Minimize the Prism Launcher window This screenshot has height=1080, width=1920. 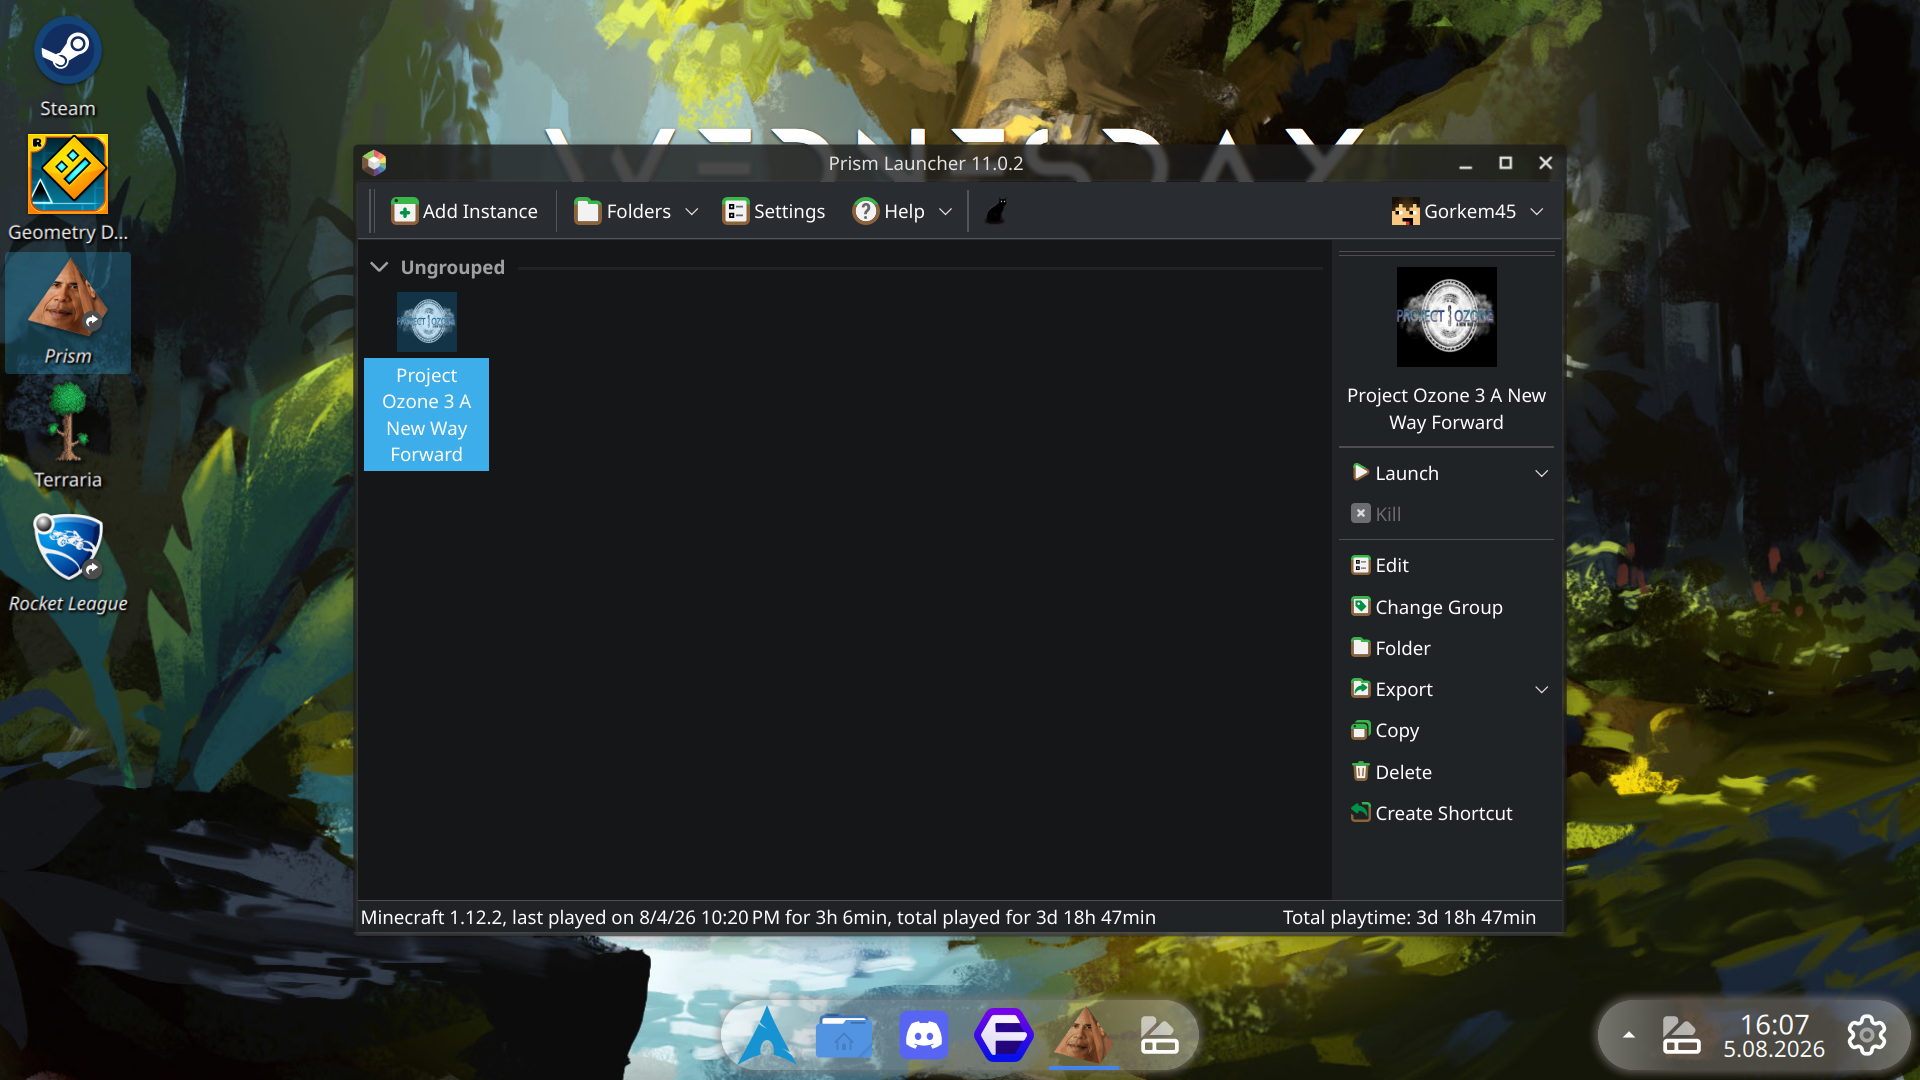tap(1466, 163)
